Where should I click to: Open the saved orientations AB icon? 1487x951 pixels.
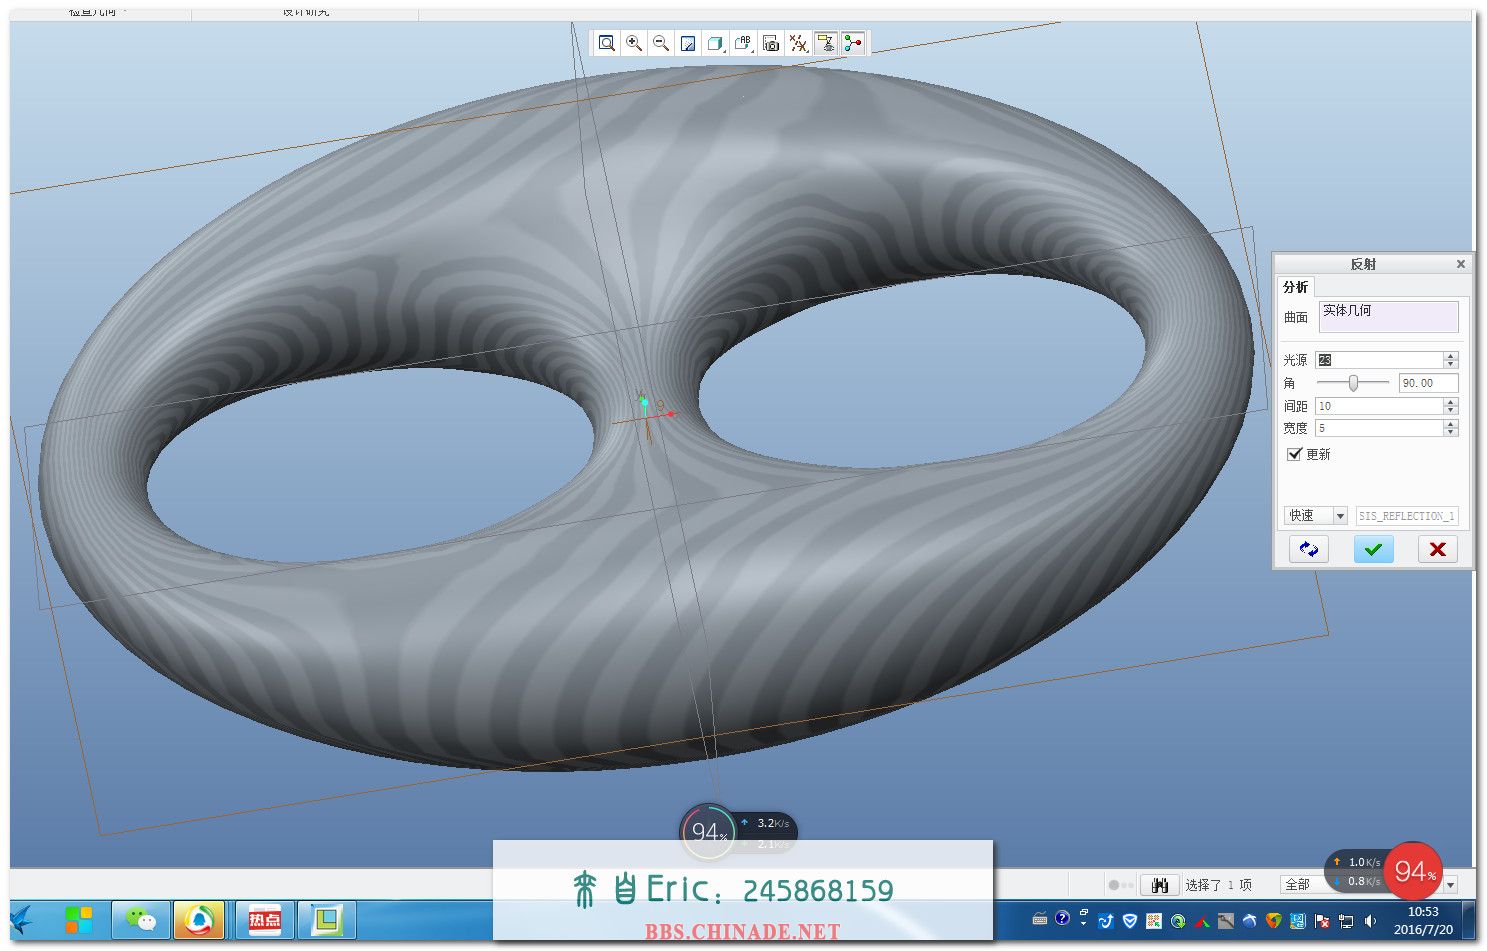pyautogui.click(x=743, y=43)
